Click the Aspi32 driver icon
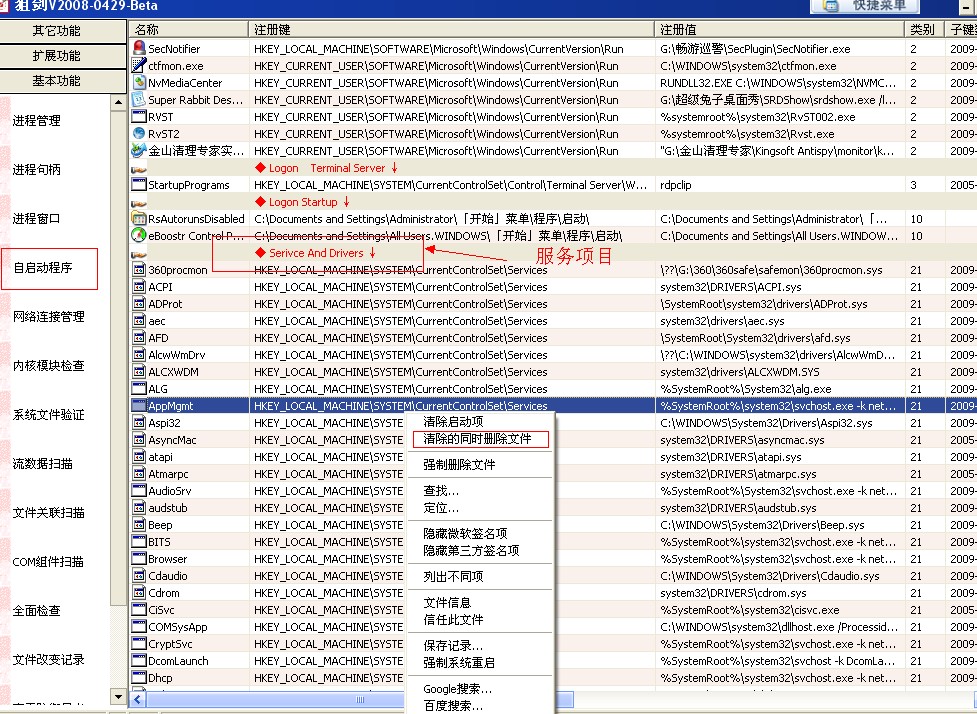 139,422
